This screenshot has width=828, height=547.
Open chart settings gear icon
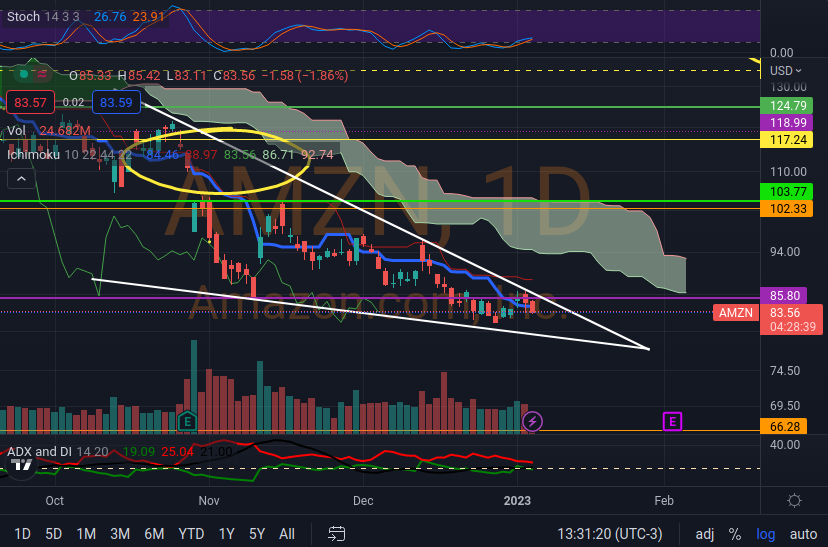click(794, 501)
